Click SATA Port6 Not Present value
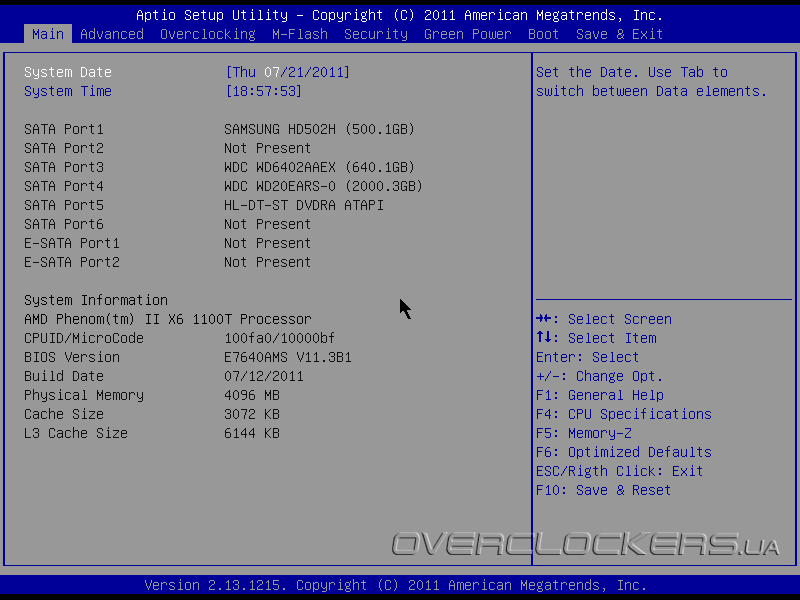 (x=267, y=224)
